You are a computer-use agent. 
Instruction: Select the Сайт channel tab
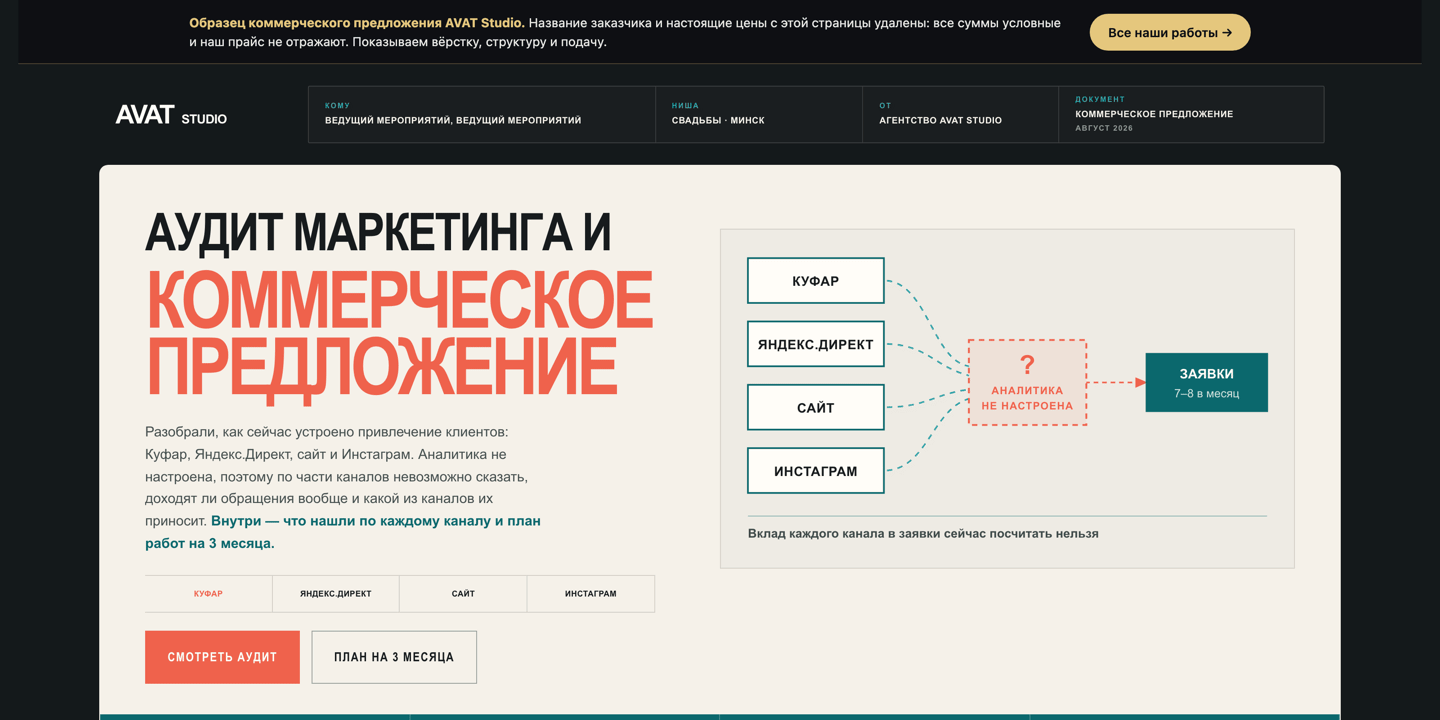point(463,594)
